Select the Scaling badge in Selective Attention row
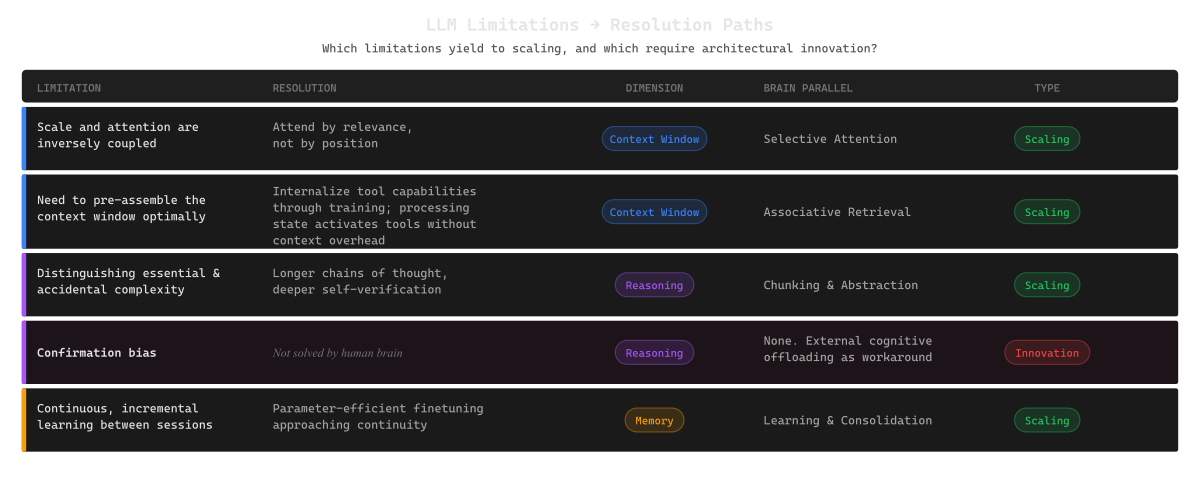 pyautogui.click(x=1047, y=139)
